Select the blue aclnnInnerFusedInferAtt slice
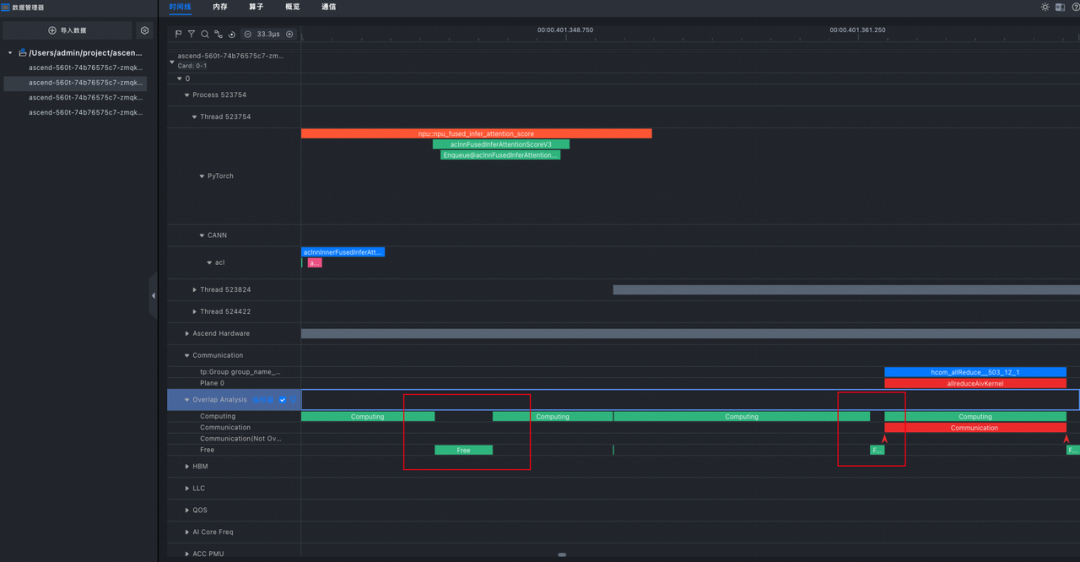 coord(342,252)
